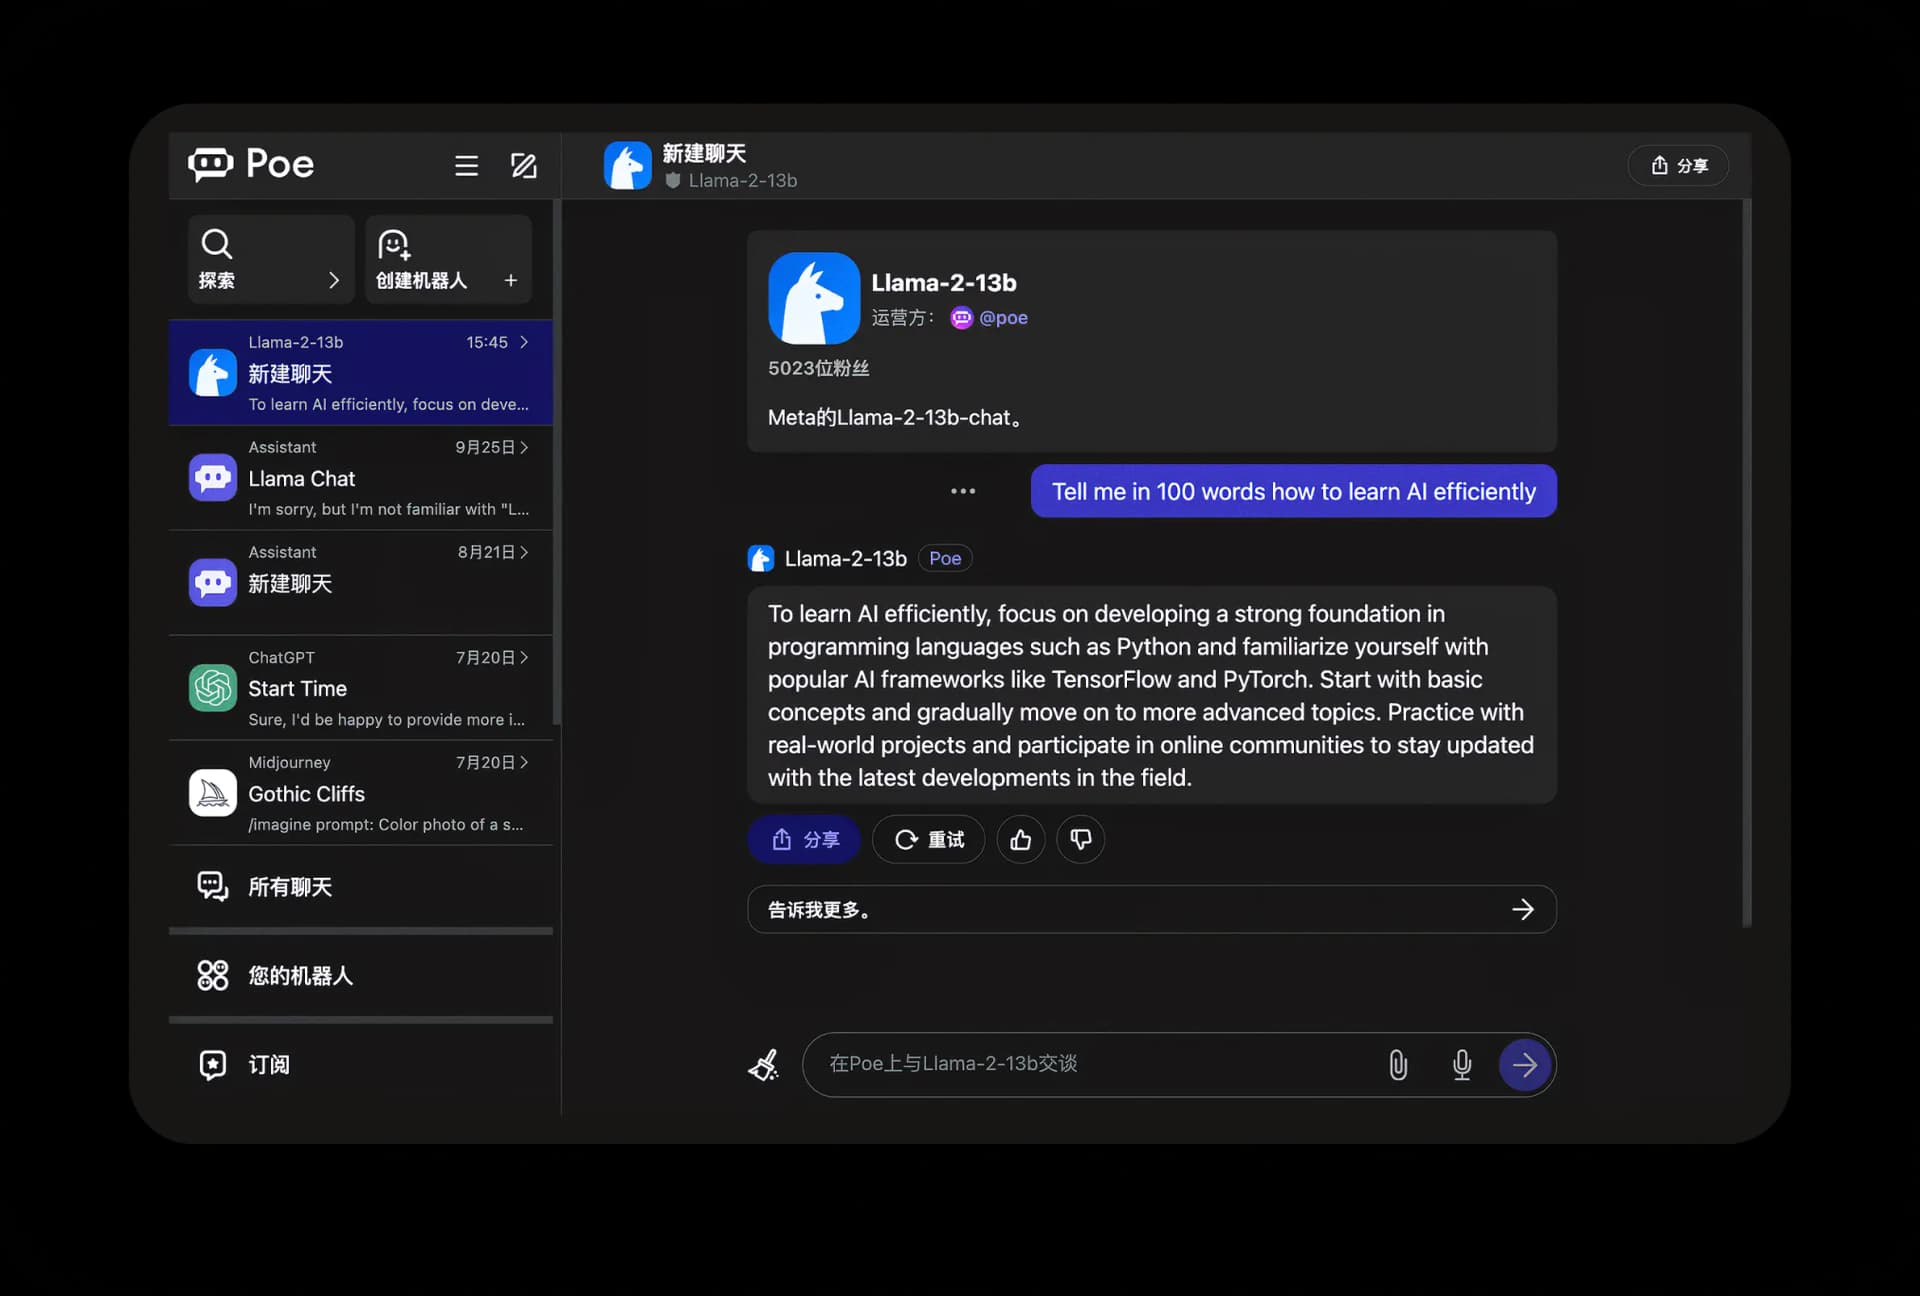Open the 所有聊天 section

point(361,887)
